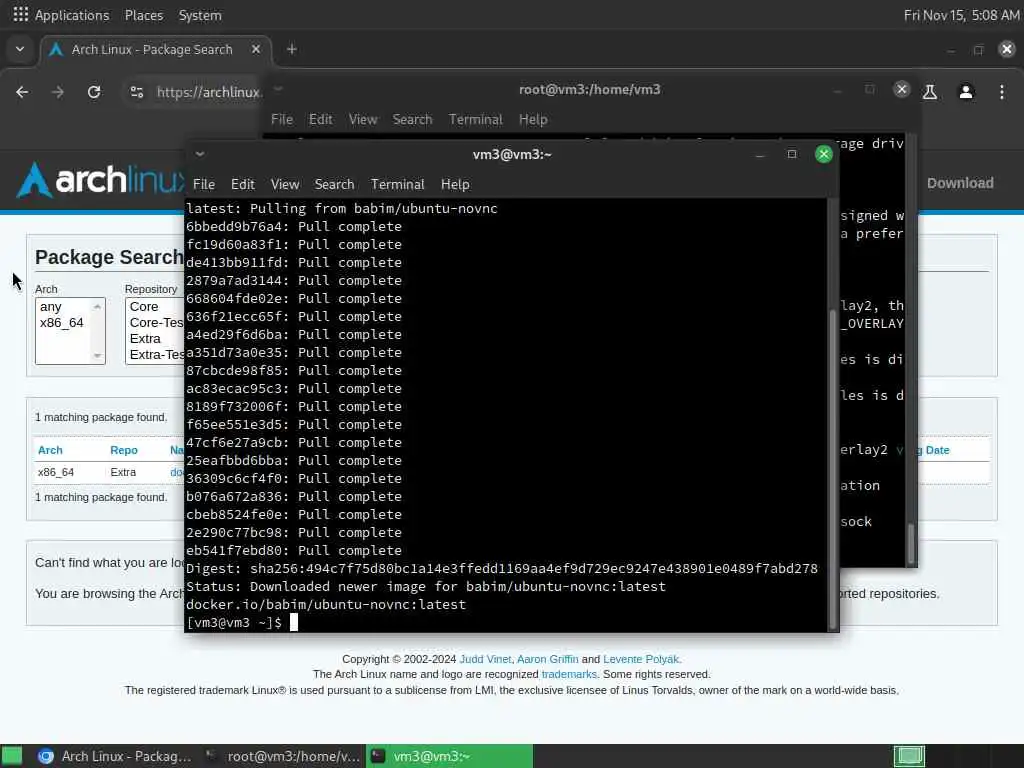Reload the Arch Linux page
This screenshot has width=1024, height=768.
pyautogui.click(x=94, y=92)
